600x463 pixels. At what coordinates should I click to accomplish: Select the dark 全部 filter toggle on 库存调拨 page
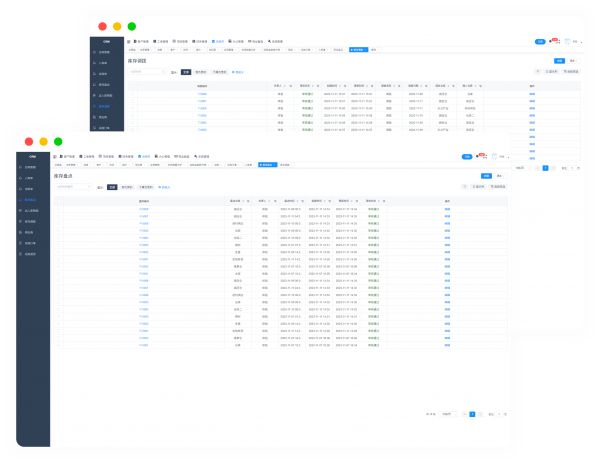pos(185,72)
